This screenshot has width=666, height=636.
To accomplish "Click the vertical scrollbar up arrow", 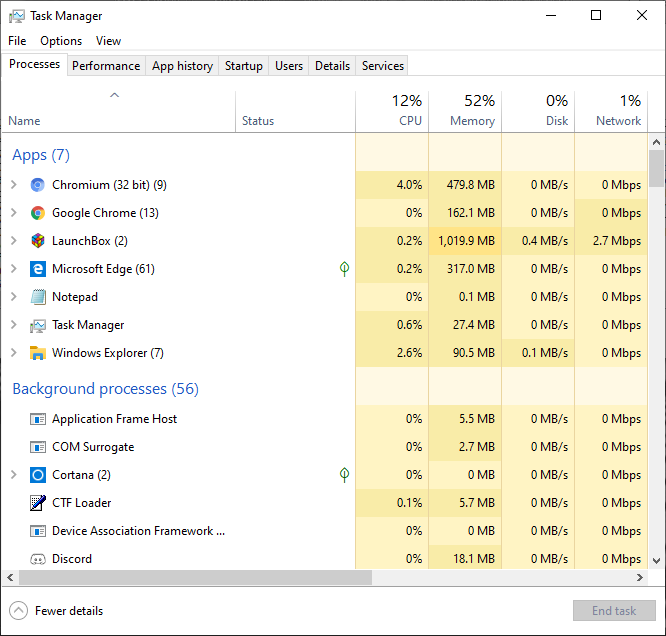I will 657,142.
